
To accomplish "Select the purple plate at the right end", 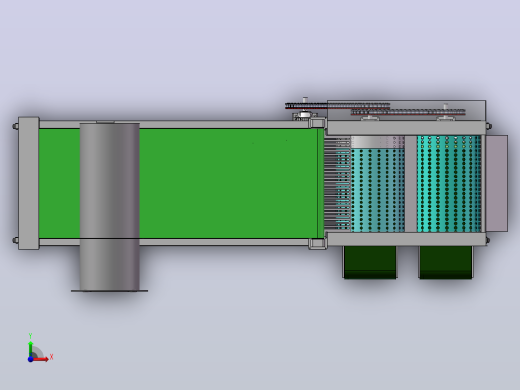I will coord(497,183).
